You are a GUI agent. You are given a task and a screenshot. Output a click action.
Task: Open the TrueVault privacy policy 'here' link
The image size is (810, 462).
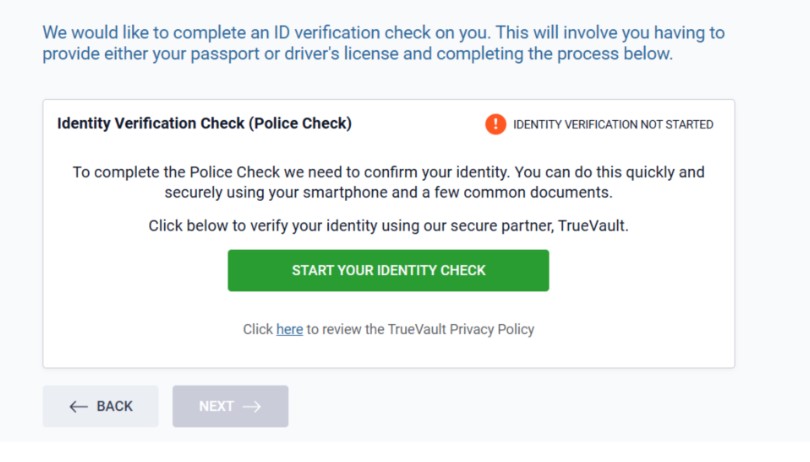point(289,329)
